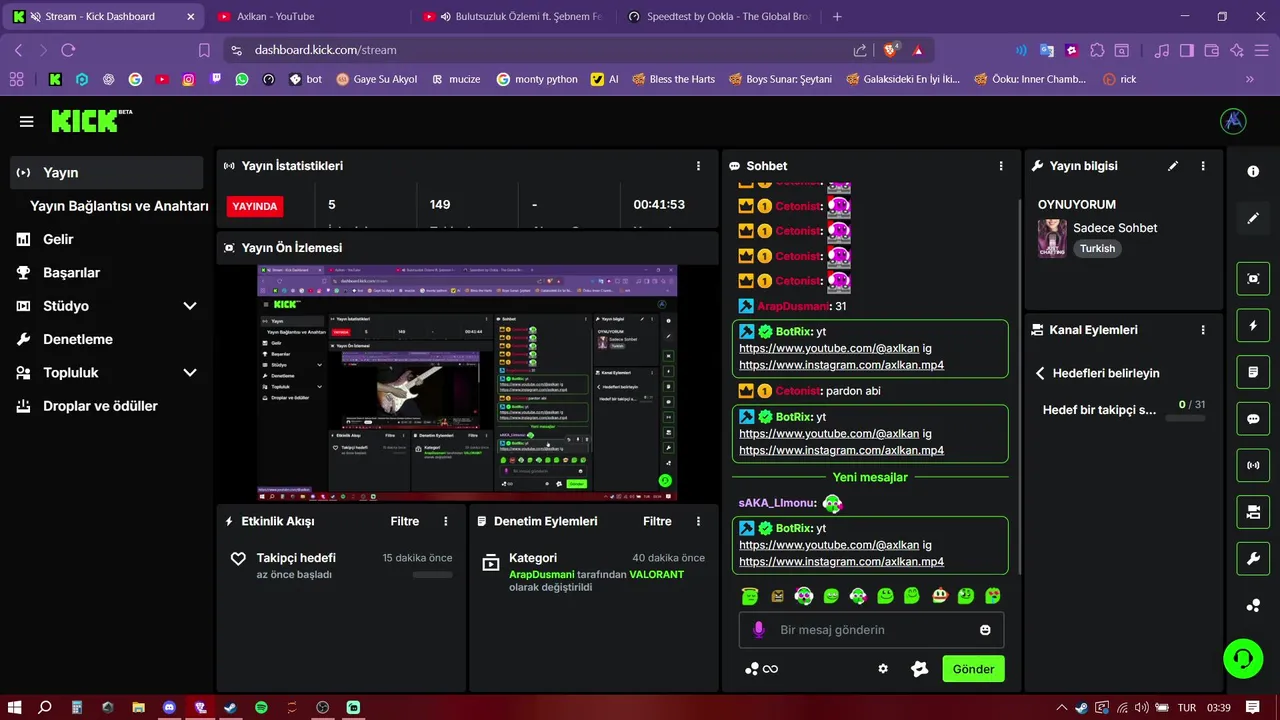Open the hamburger menu next to Kick logo

26,122
